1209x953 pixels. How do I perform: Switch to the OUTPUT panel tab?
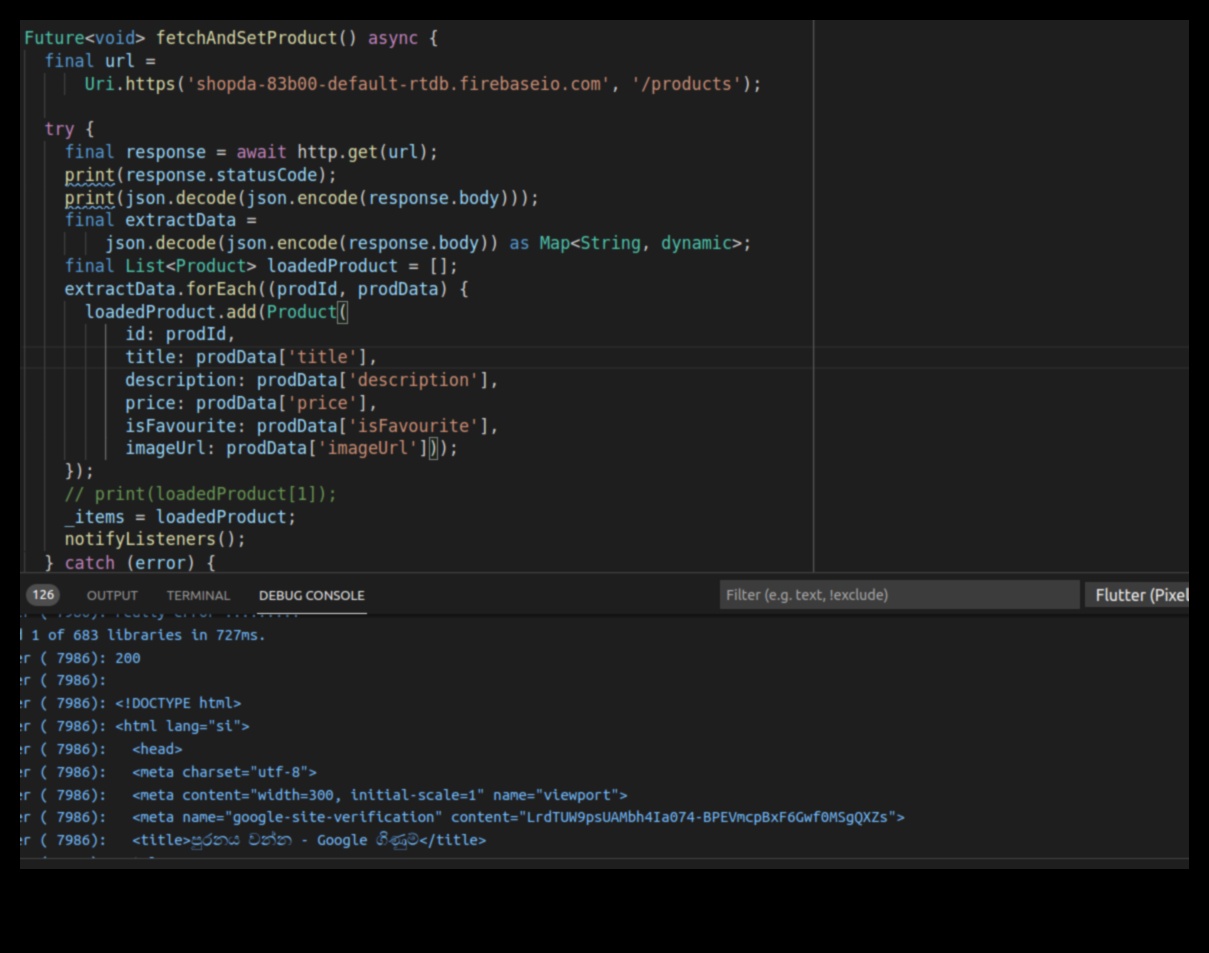(x=112, y=595)
